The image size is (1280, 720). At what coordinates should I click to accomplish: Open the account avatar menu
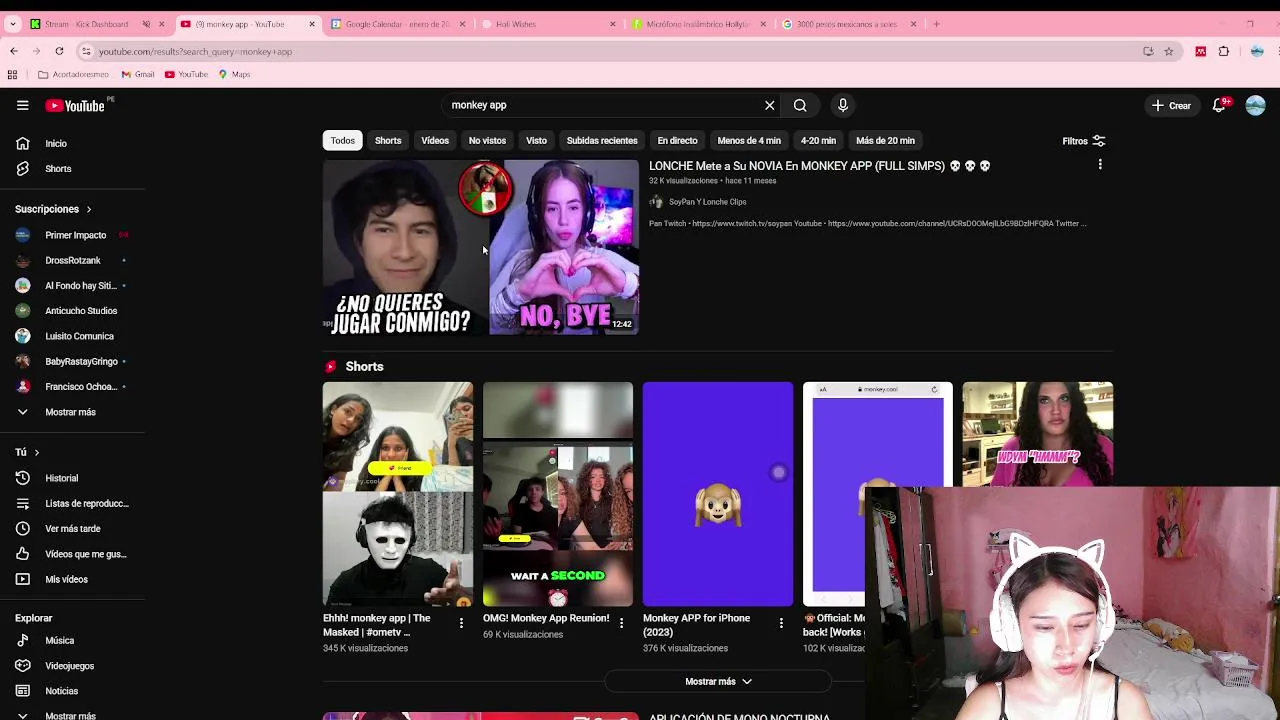tap(1255, 105)
